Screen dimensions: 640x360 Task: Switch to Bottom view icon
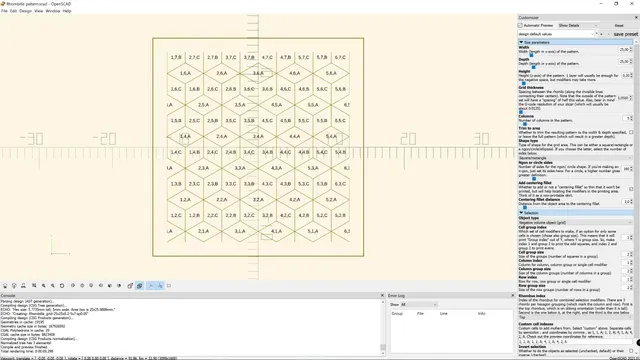[91, 286]
